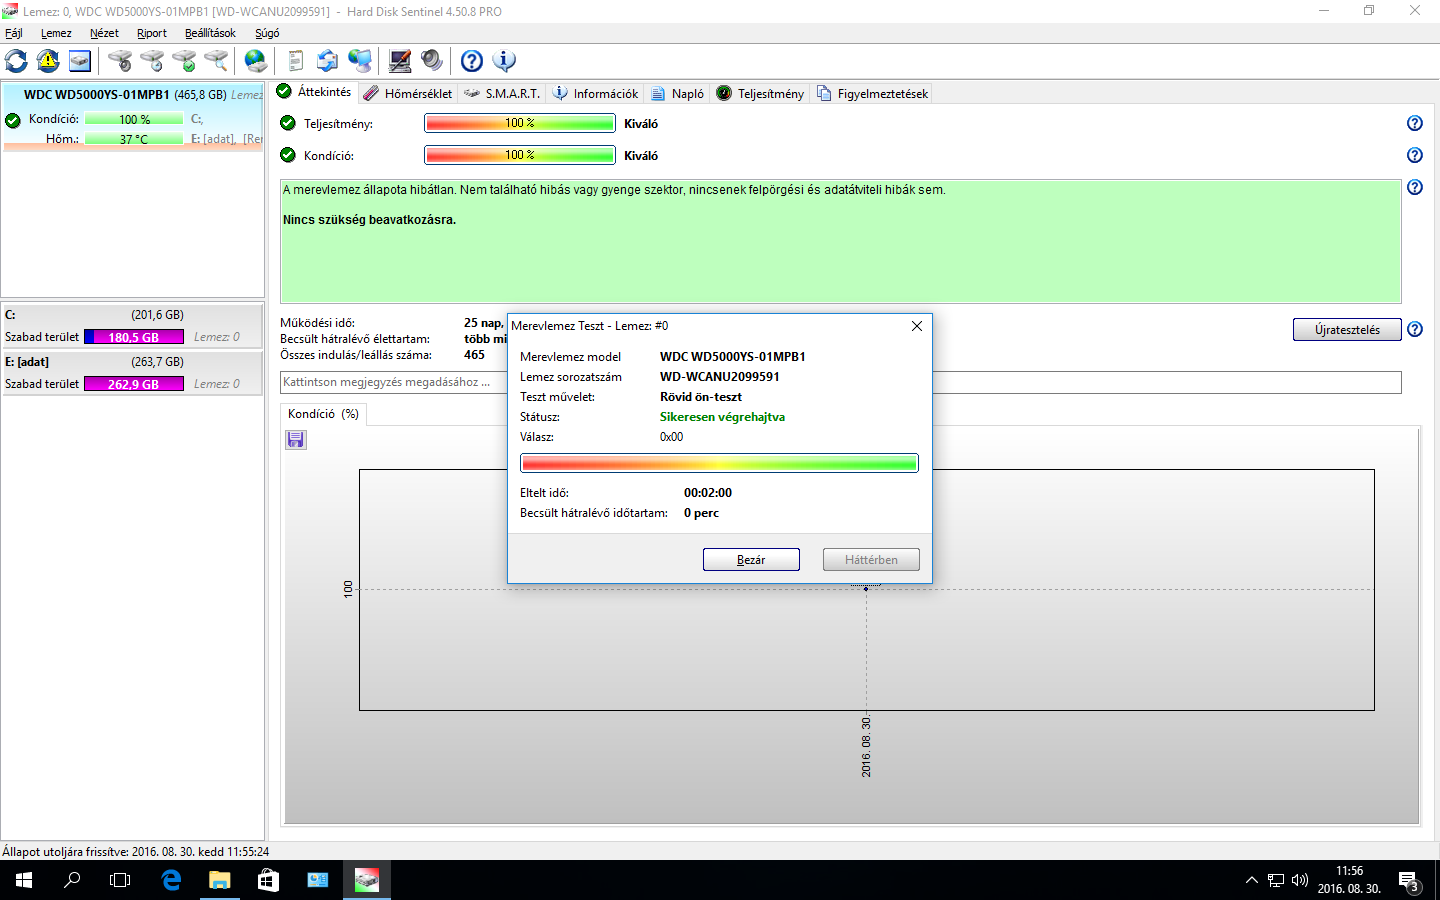
Task: Open the Riport menu
Action: point(152,33)
